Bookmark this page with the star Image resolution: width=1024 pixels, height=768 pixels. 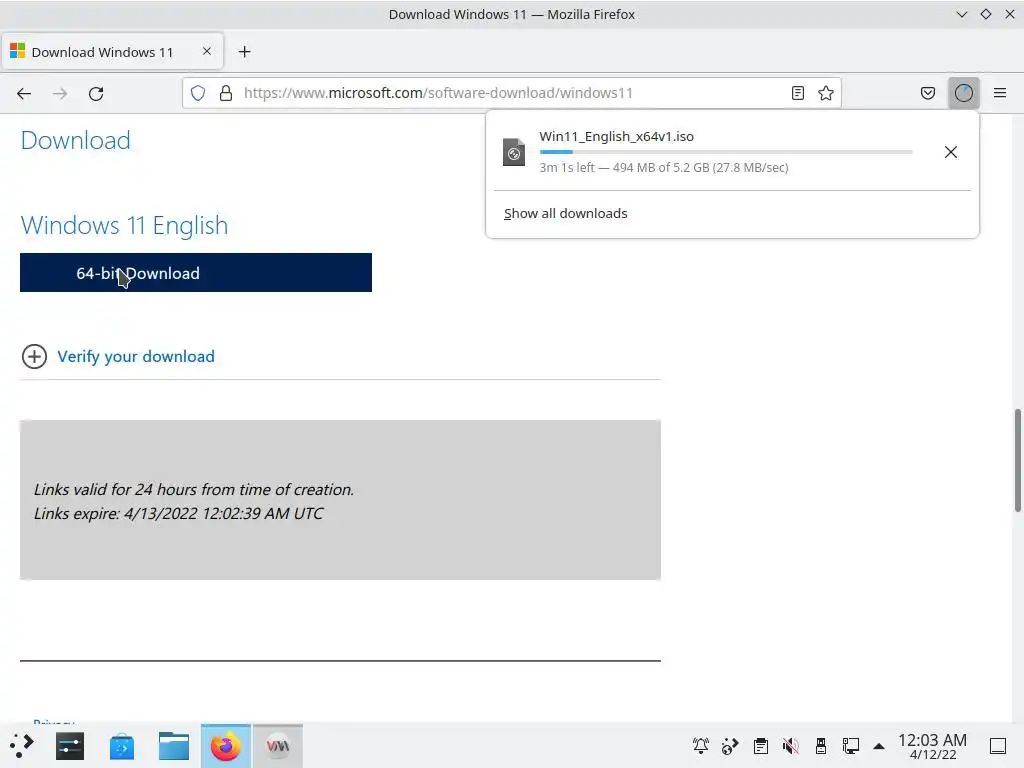(x=825, y=93)
